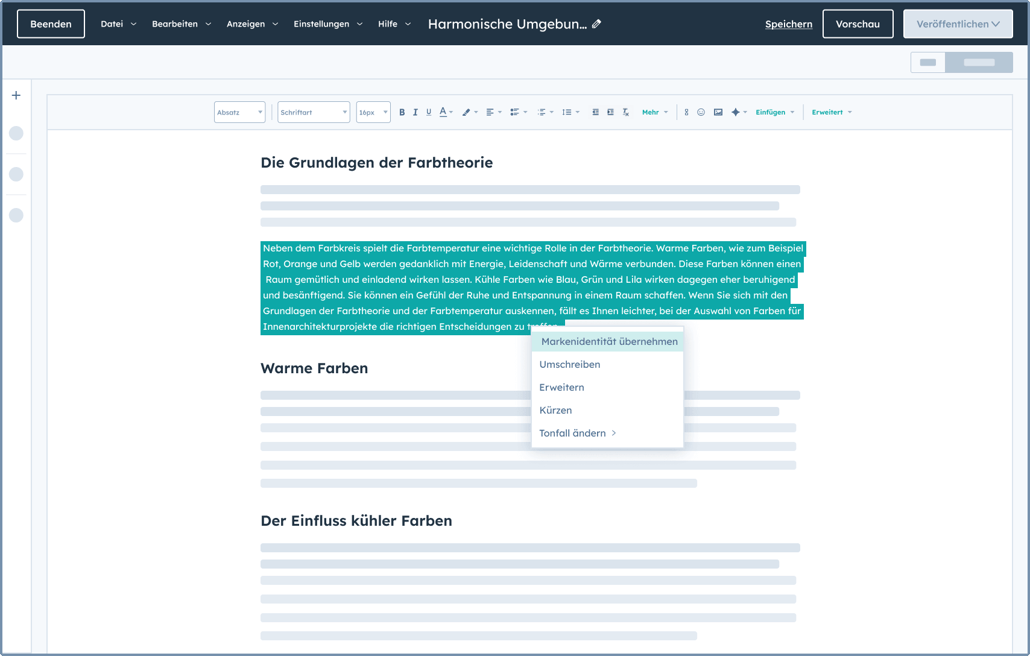The width and height of the screenshot is (1030, 656).
Task: Select Umschreiben from the AI menu
Action: 570,364
